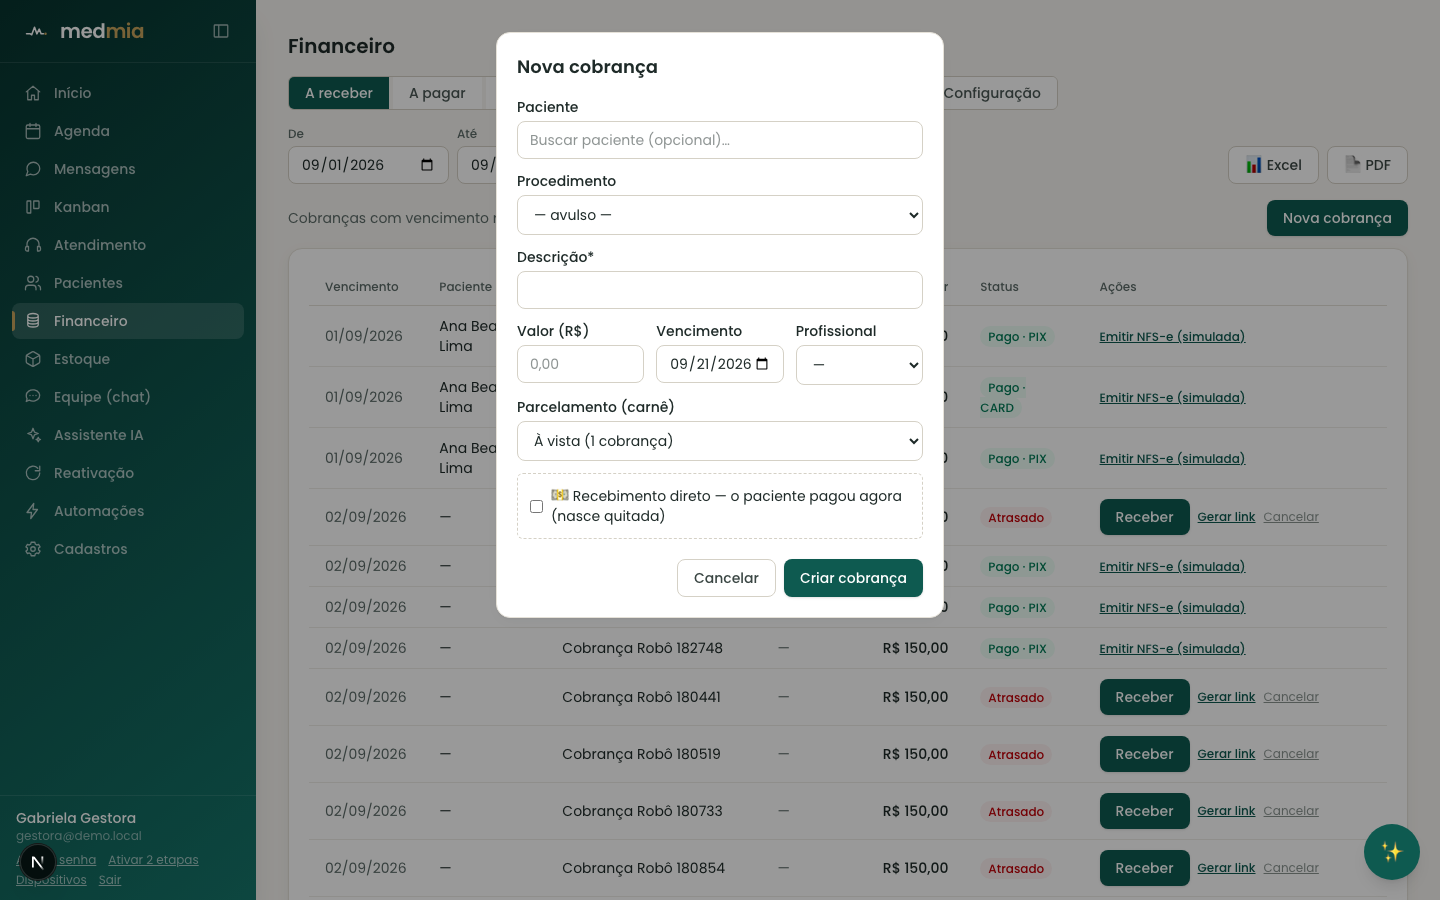The image size is (1440, 900).
Task: Tick the Recebimento direto checkbox
Action: (537, 506)
